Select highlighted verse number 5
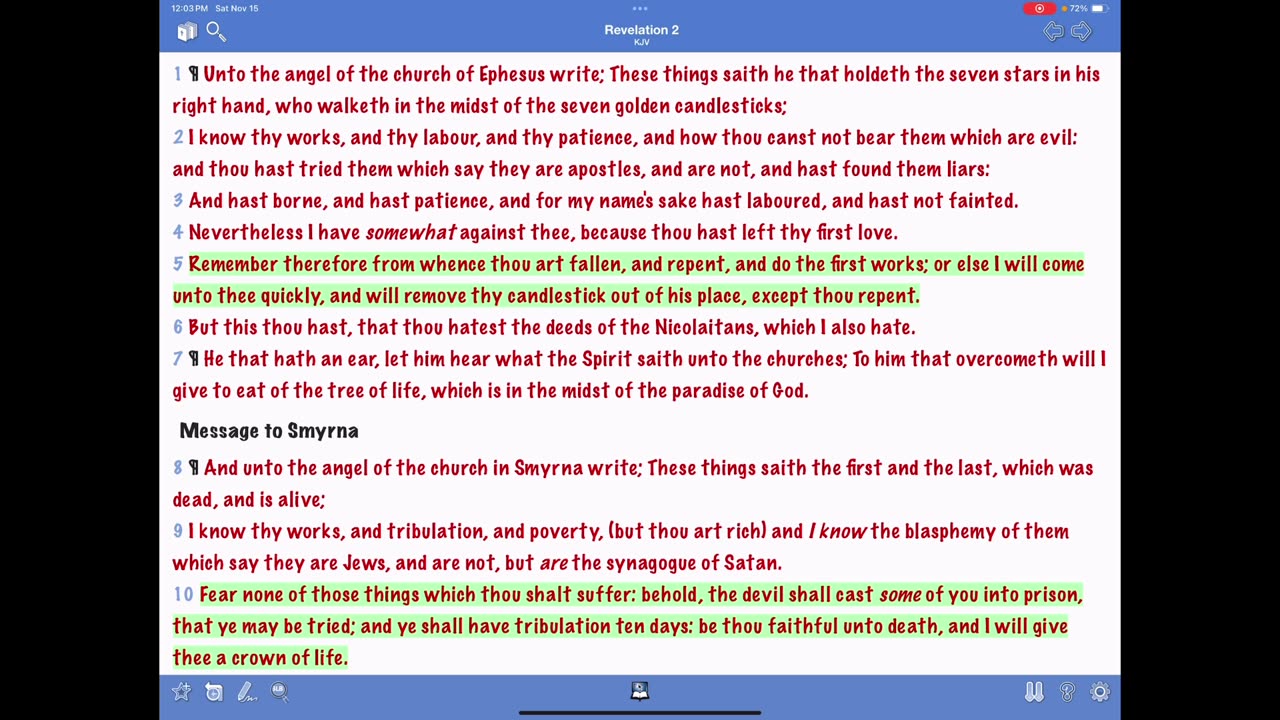This screenshot has width=1280, height=720. (178, 264)
